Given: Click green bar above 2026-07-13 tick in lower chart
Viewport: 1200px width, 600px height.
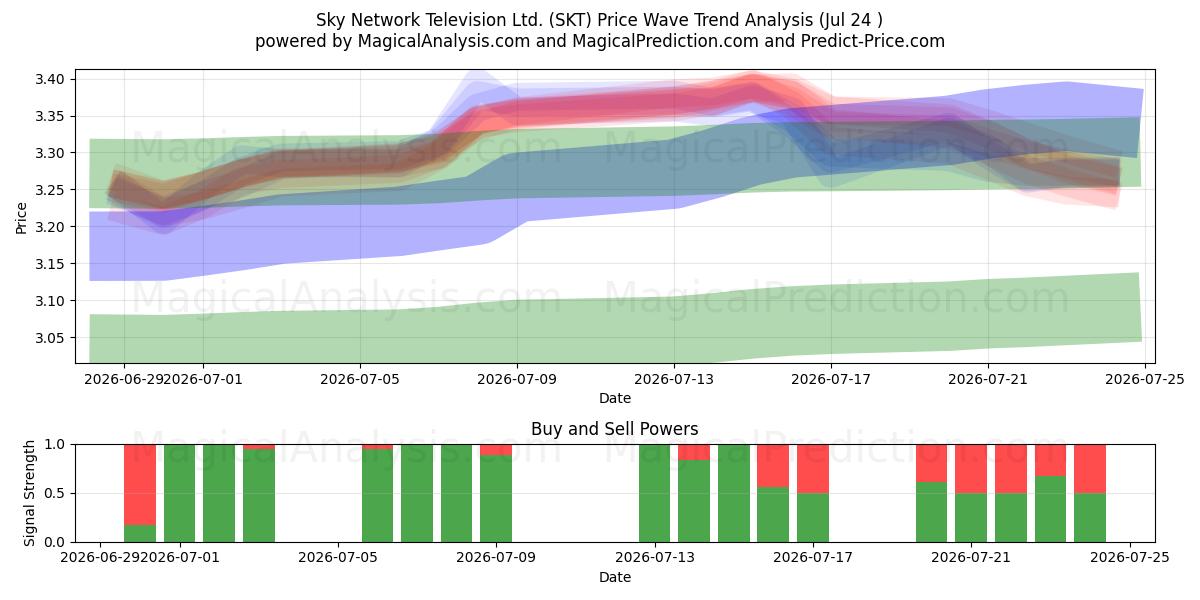Looking at the screenshot, I should point(655,493).
